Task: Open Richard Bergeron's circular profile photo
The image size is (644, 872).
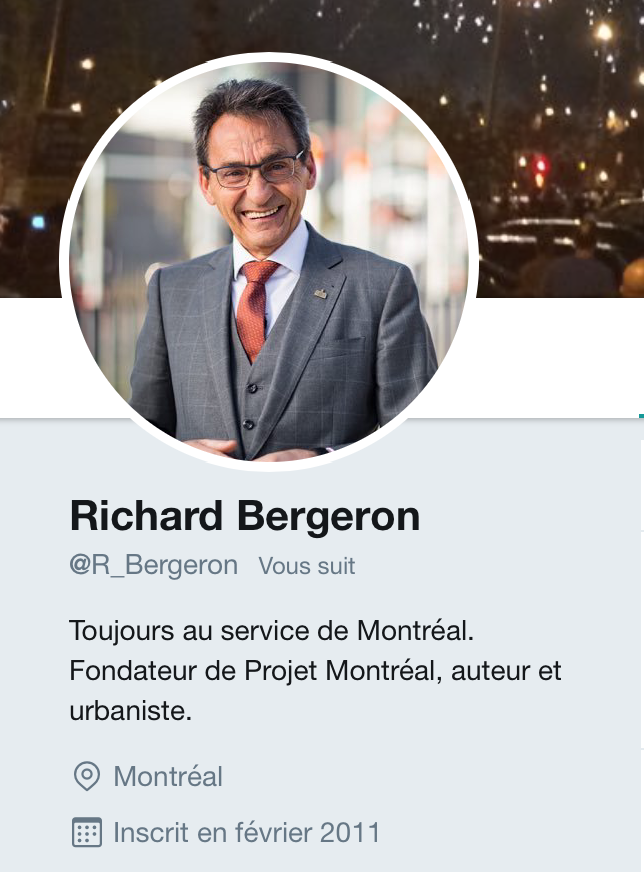Action: [269, 261]
